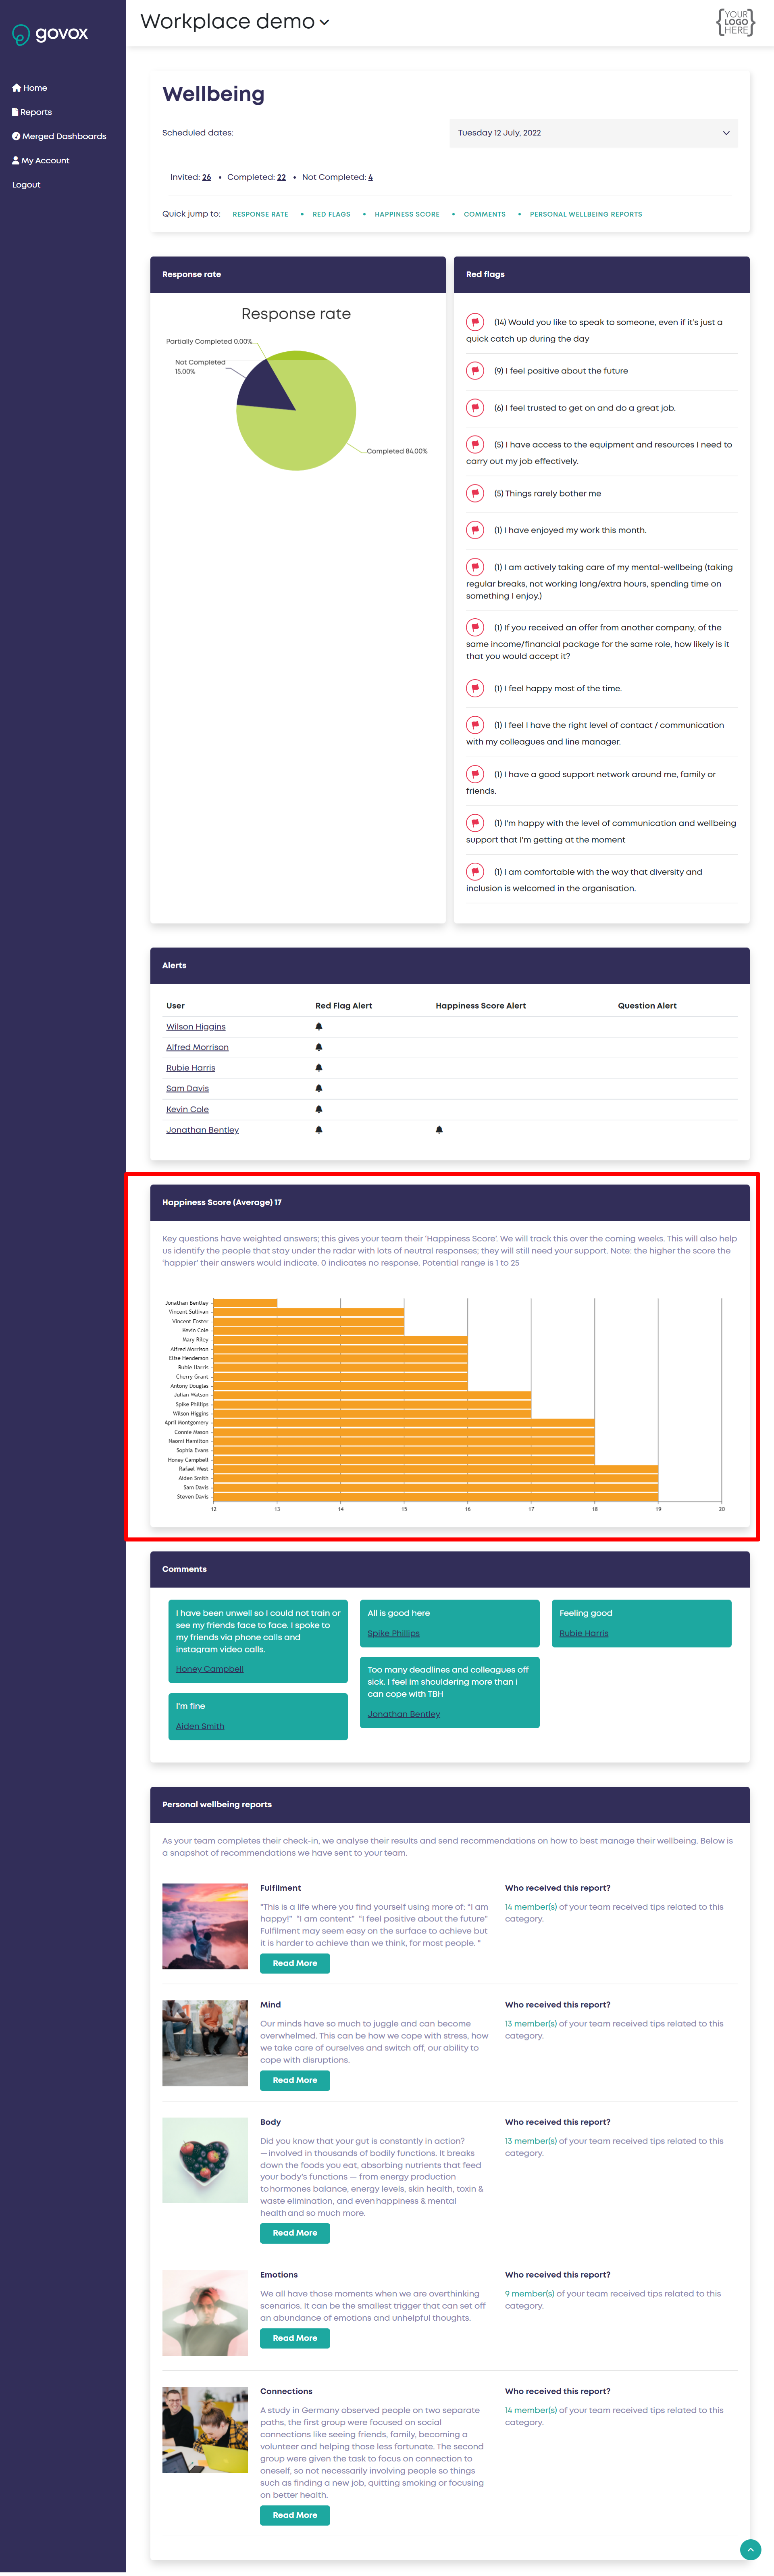
Task: Click Rubie Harris red flag bell
Action: pyautogui.click(x=319, y=1068)
